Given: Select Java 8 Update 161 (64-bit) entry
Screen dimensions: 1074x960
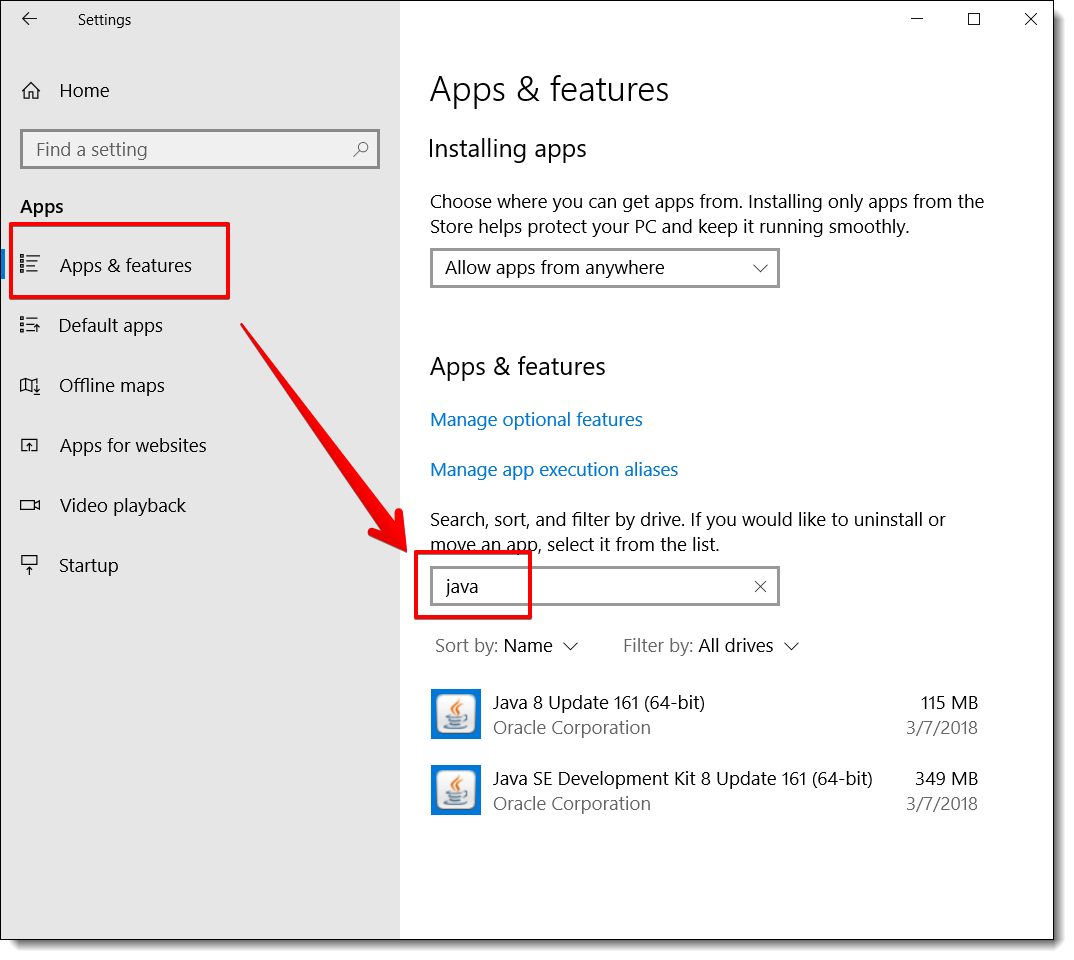Looking at the screenshot, I should (x=704, y=714).
